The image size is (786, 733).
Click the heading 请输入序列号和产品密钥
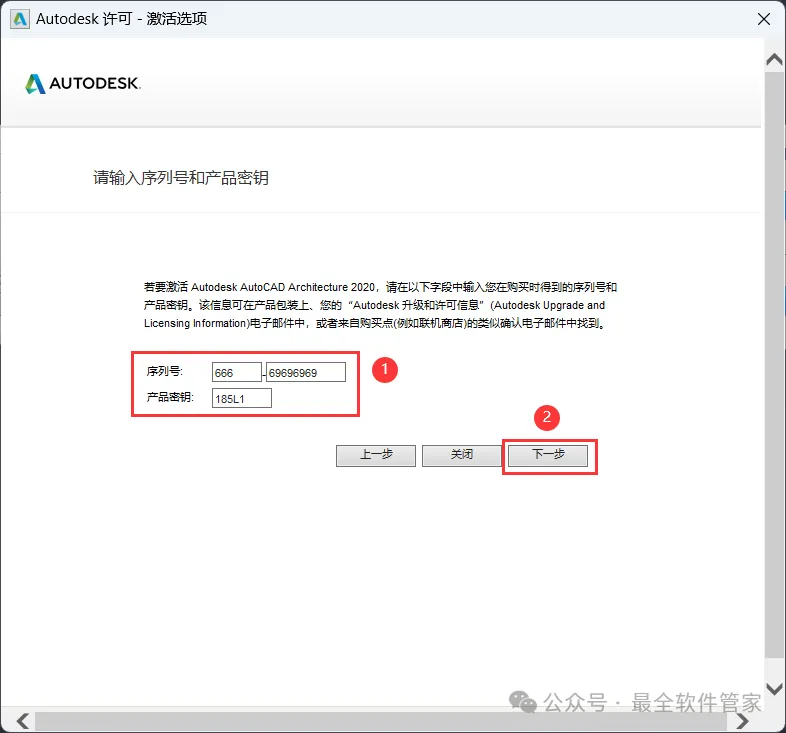[181, 177]
